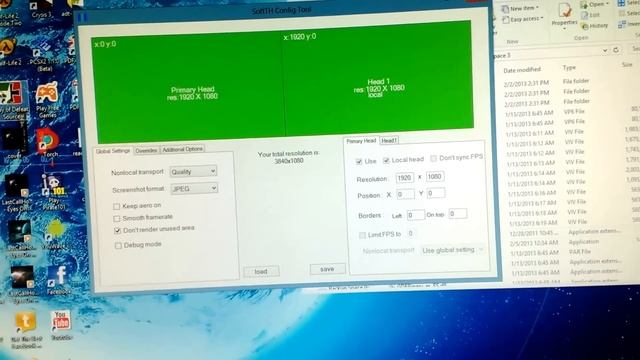Open the cover image file on the desktop
640x360 pixels.
(14, 144)
